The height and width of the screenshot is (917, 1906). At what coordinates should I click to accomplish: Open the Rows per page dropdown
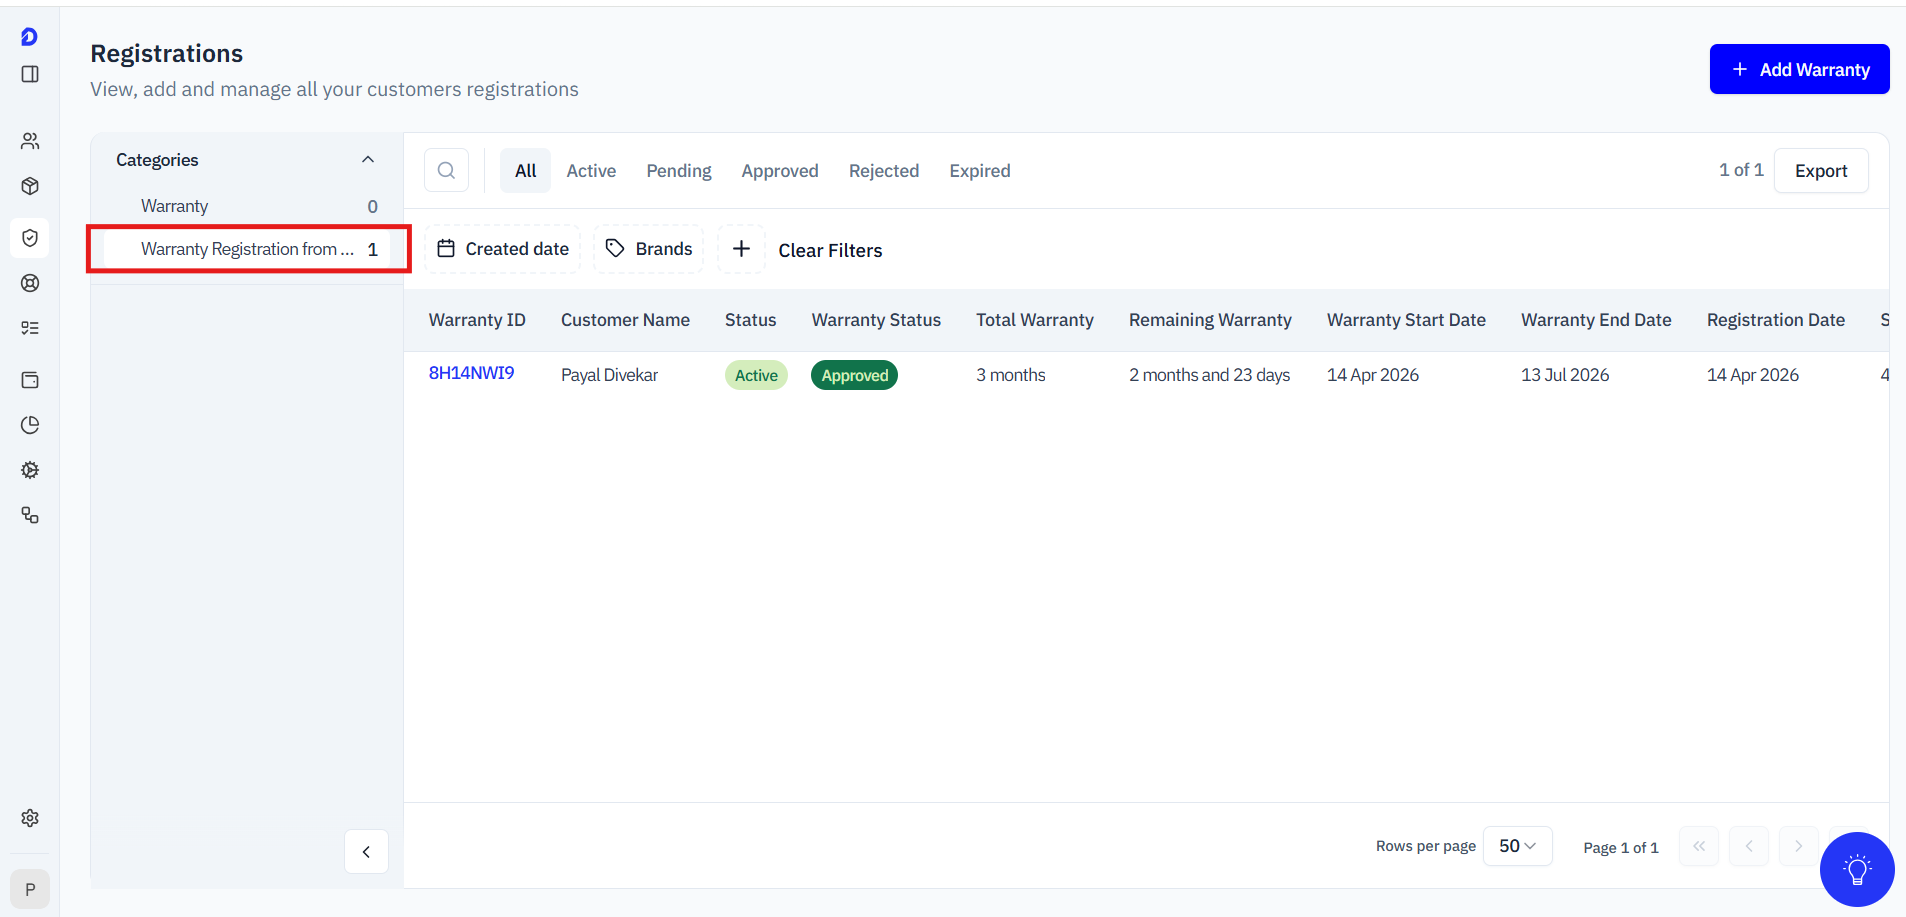click(1517, 846)
